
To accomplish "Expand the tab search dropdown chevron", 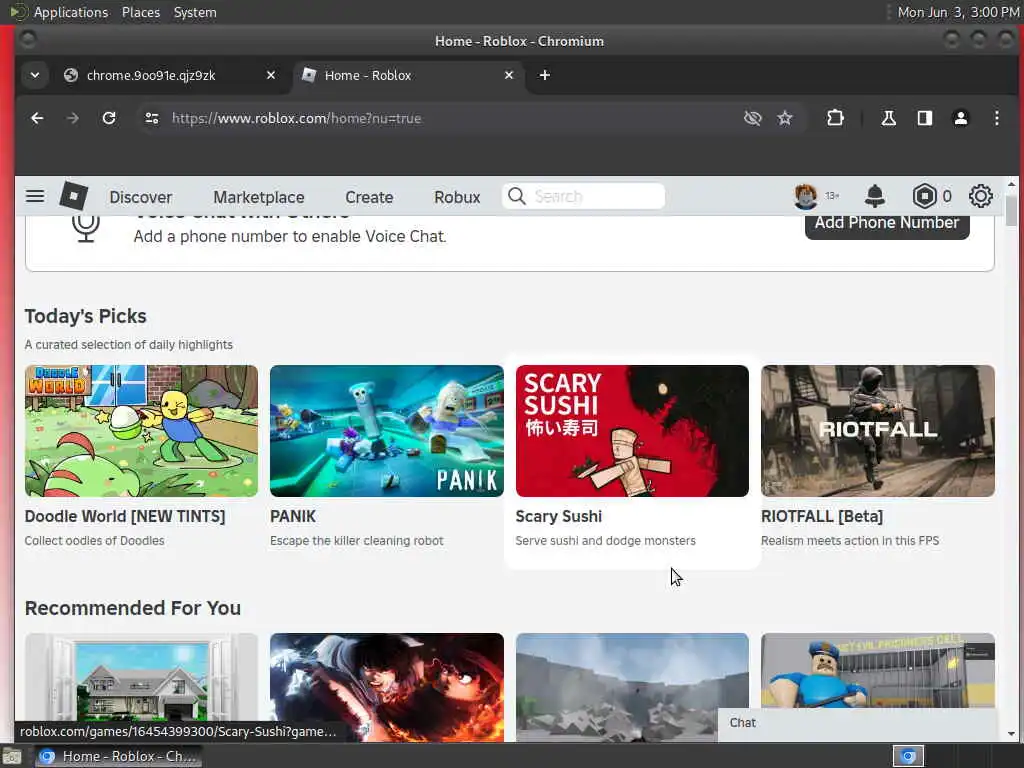I will [35, 75].
